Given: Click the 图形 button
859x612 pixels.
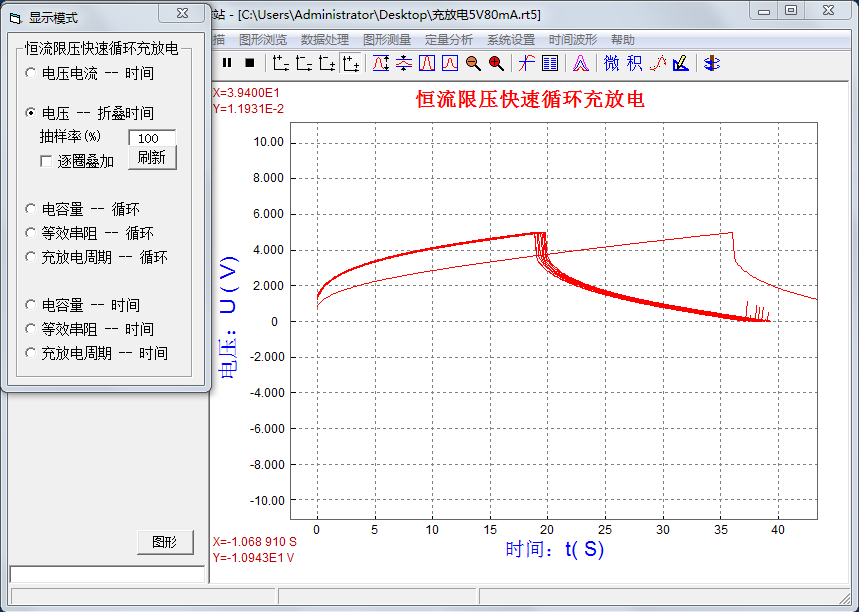Looking at the screenshot, I should [x=164, y=542].
